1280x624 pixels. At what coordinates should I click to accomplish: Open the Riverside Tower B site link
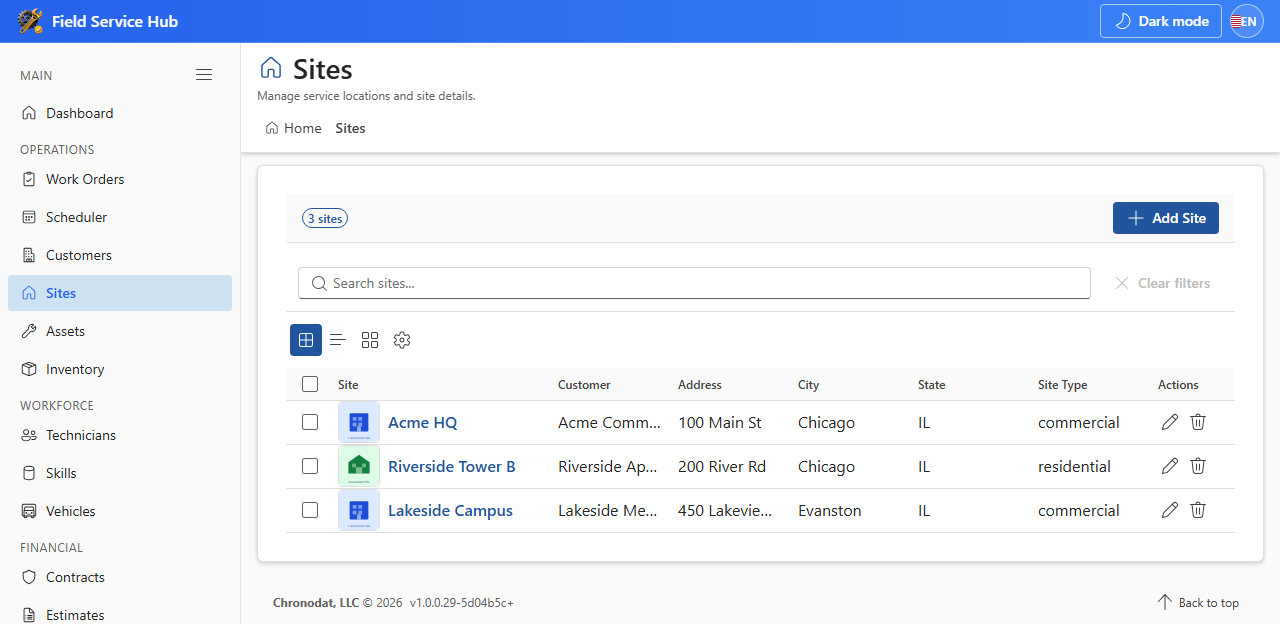tap(452, 466)
